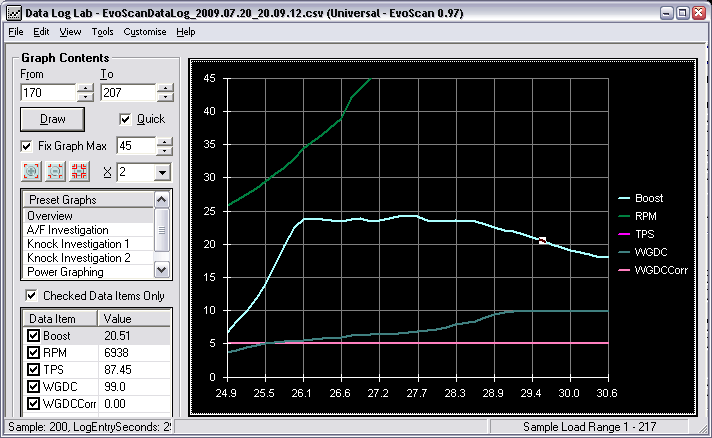Click the TPS legend color line
This screenshot has width=712, height=438.
pos(624,234)
